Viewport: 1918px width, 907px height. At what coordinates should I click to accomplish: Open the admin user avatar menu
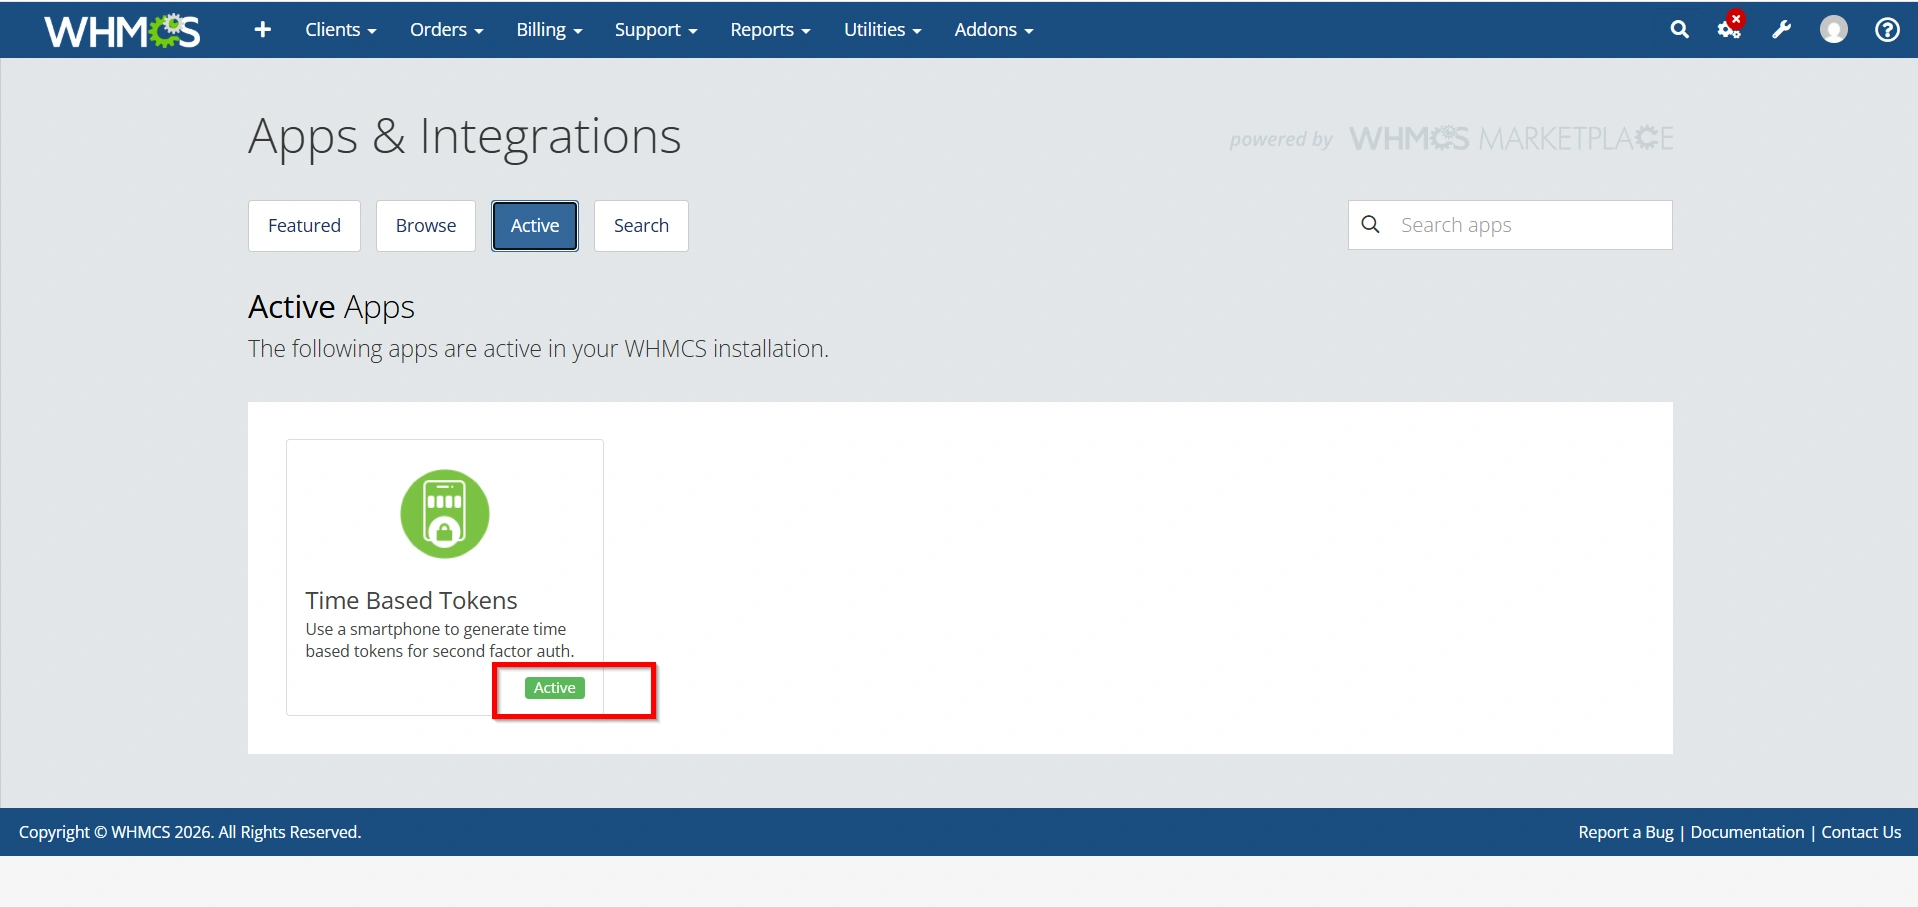(1834, 30)
